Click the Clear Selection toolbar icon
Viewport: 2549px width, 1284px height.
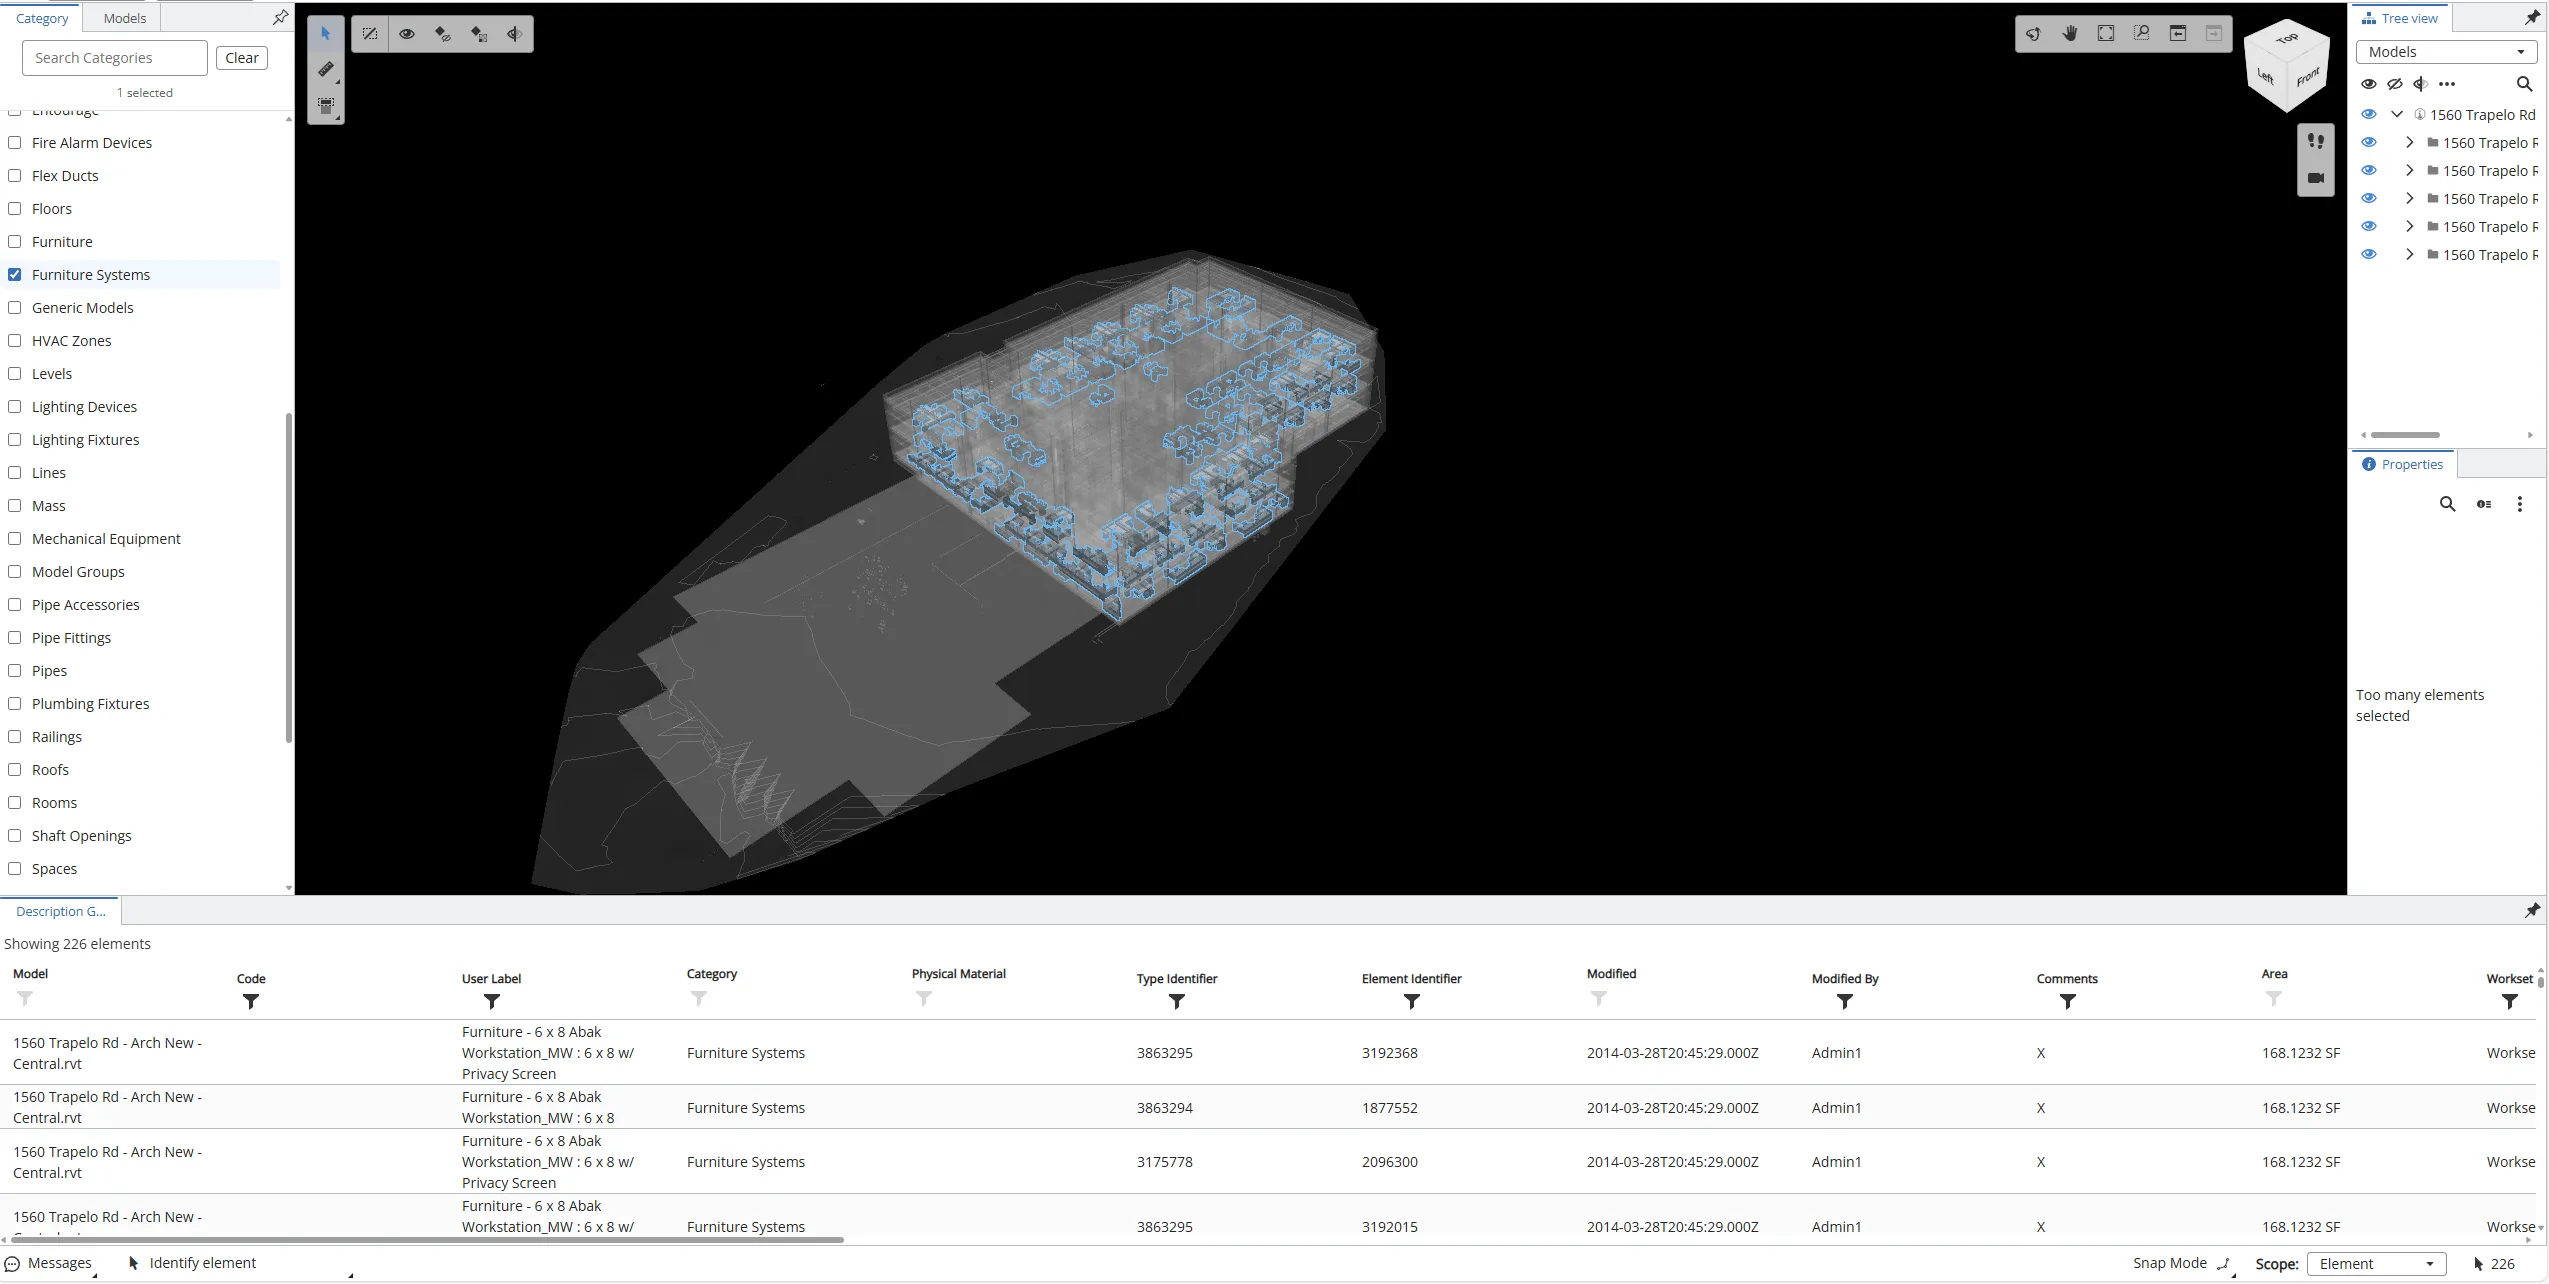370,33
